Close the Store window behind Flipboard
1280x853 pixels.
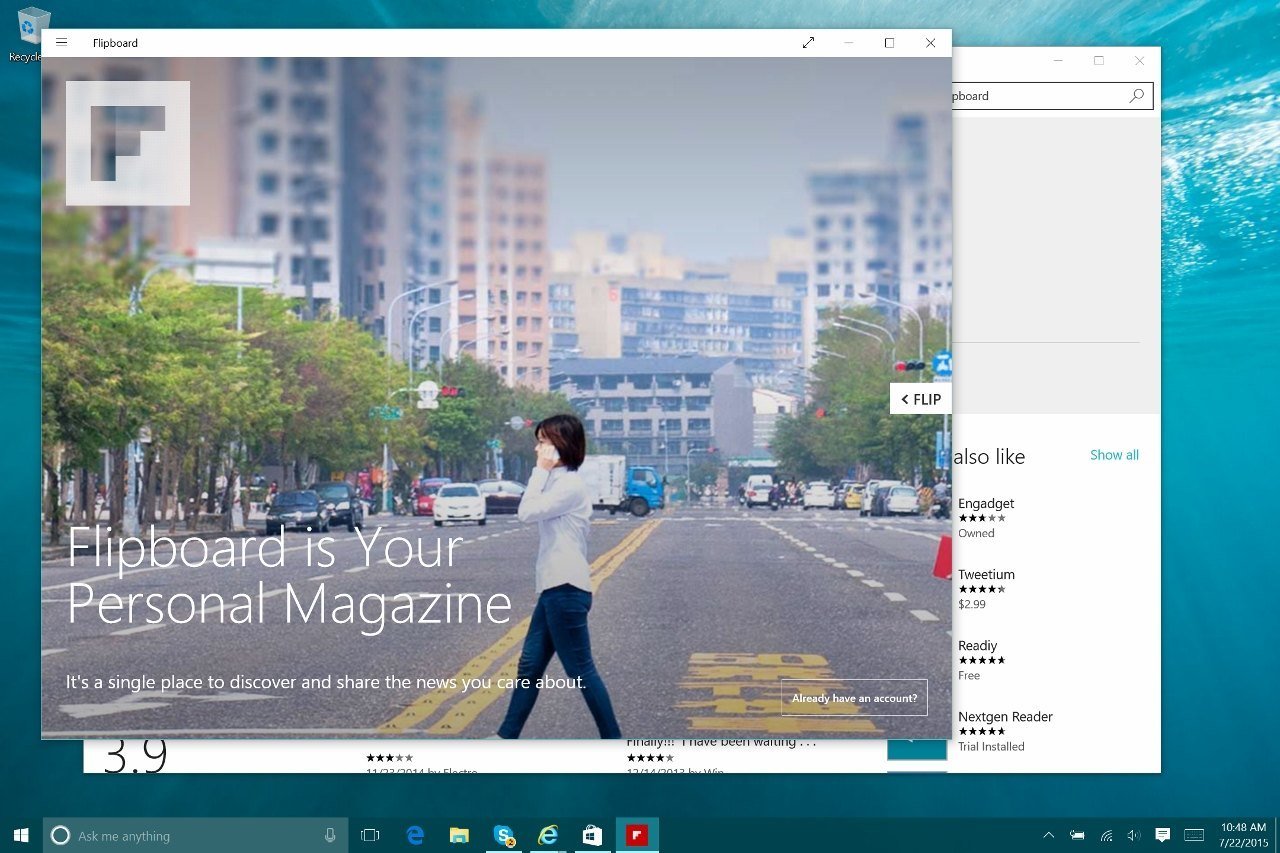pos(1139,61)
